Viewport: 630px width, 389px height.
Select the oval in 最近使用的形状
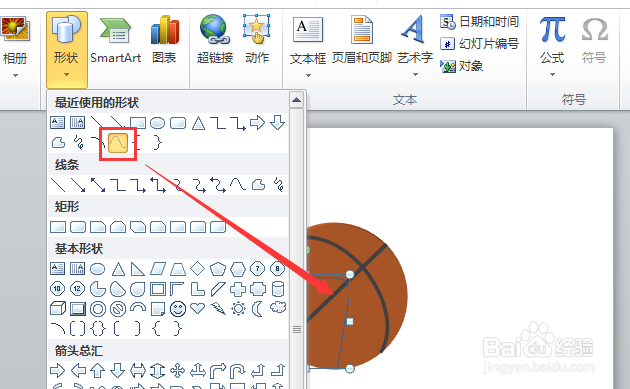click(x=158, y=123)
